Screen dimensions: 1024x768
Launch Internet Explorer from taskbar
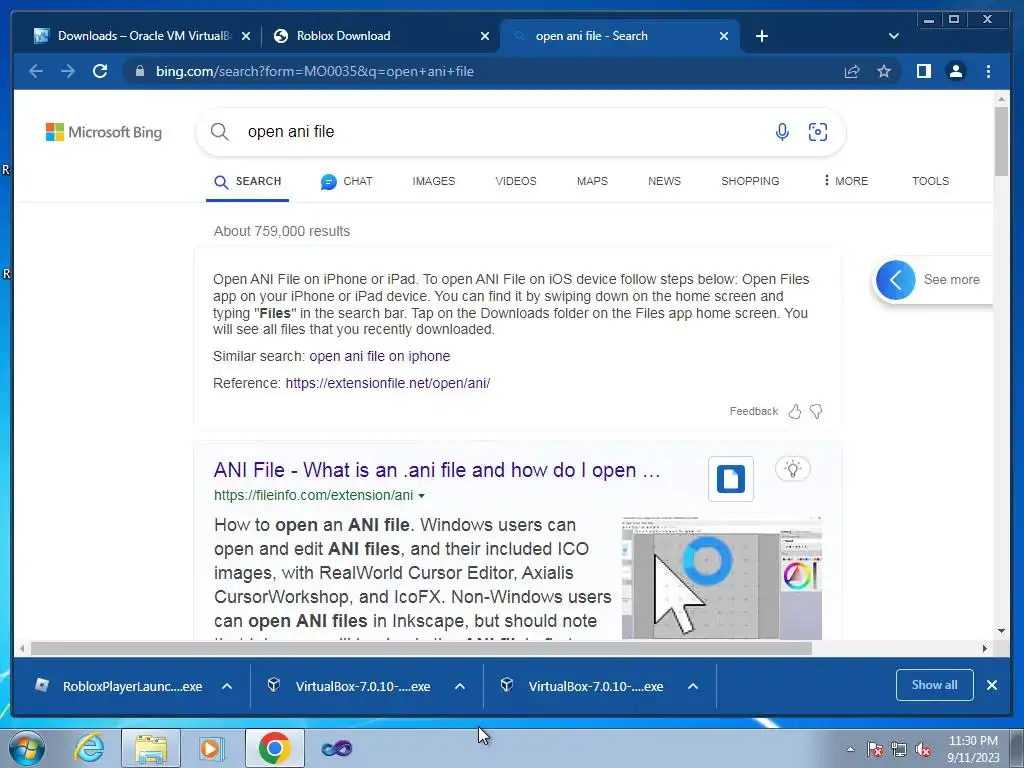click(x=89, y=748)
